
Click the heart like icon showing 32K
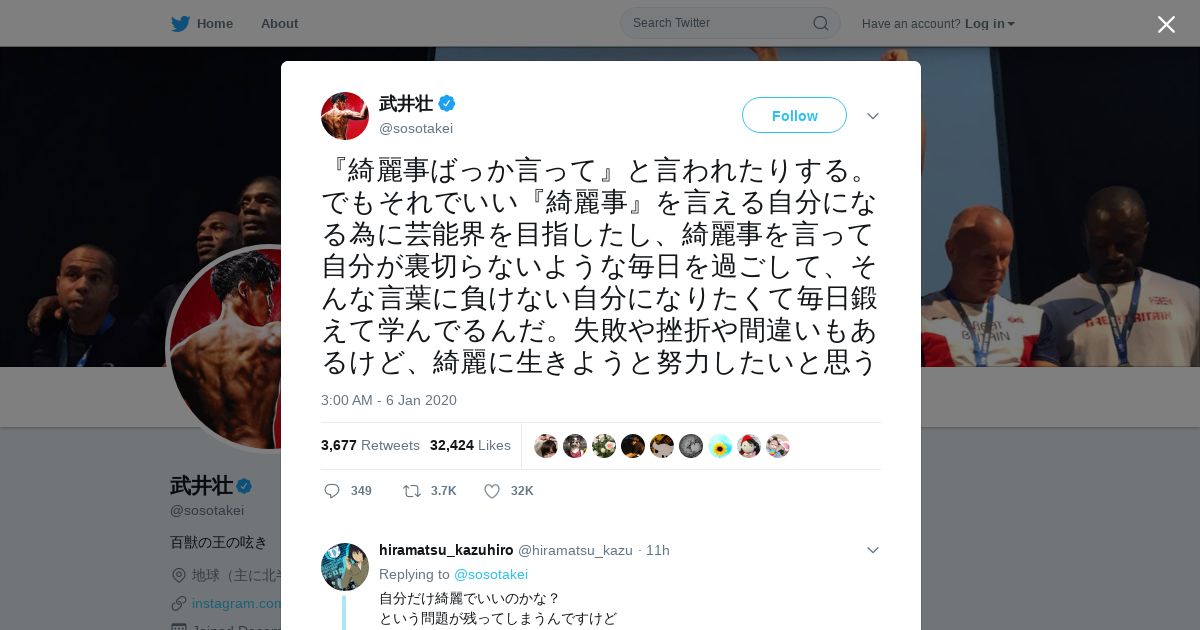point(492,491)
